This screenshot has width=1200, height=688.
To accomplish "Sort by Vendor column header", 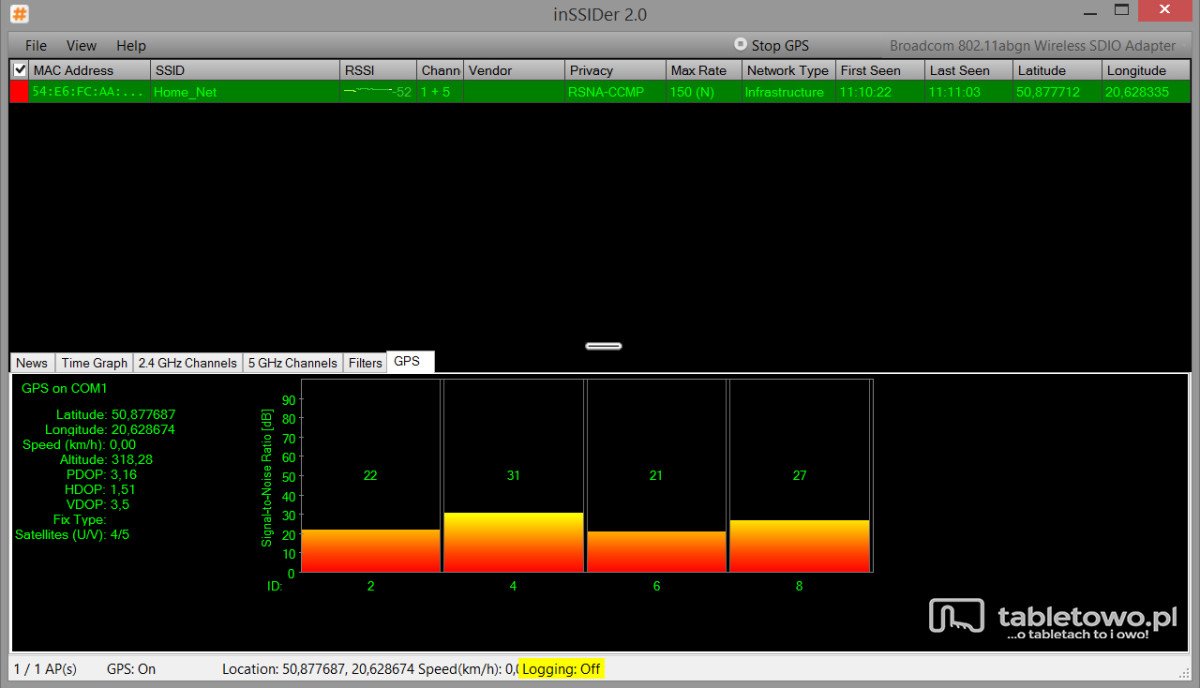I will 514,70.
